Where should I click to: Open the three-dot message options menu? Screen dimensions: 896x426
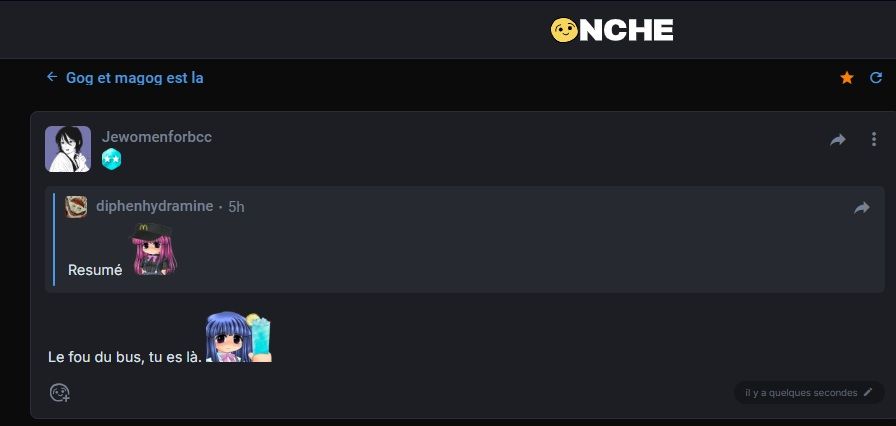[x=874, y=140]
